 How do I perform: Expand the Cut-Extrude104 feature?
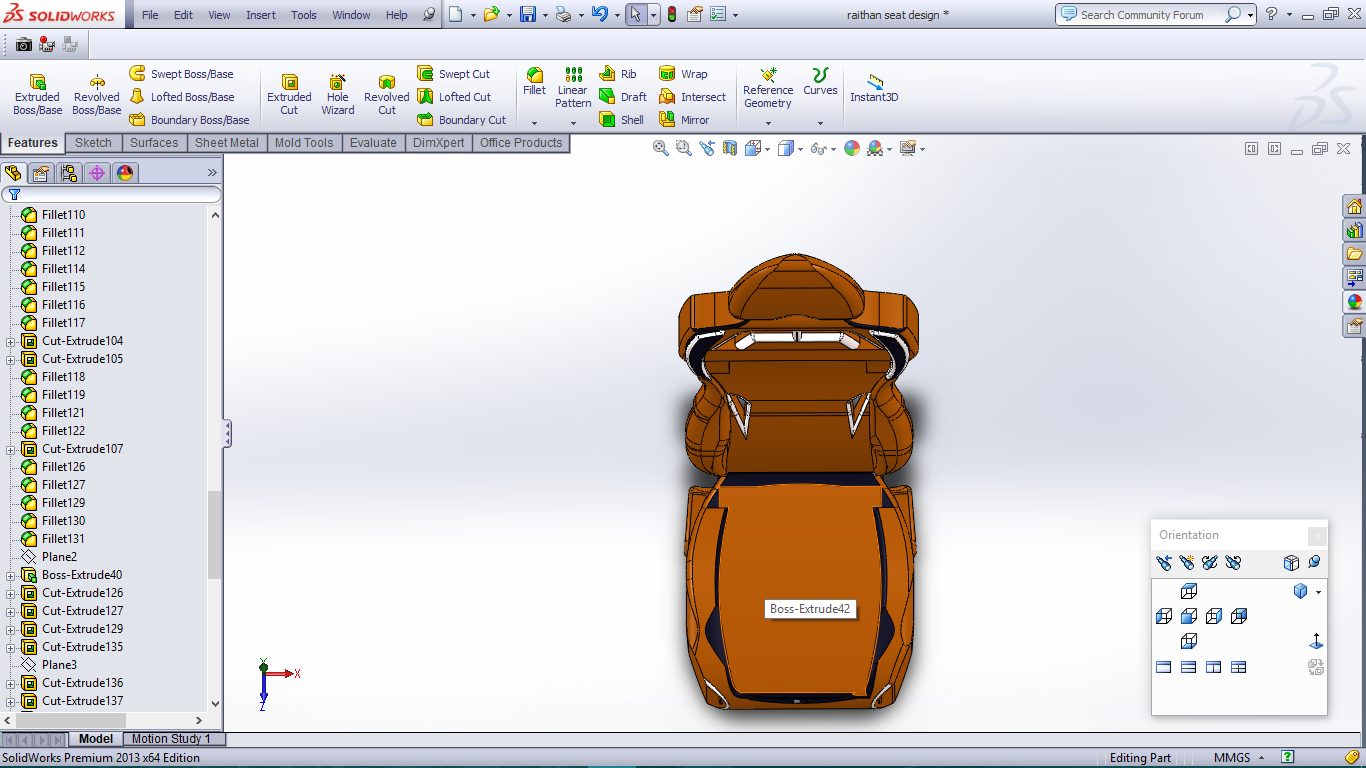pos(11,341)
